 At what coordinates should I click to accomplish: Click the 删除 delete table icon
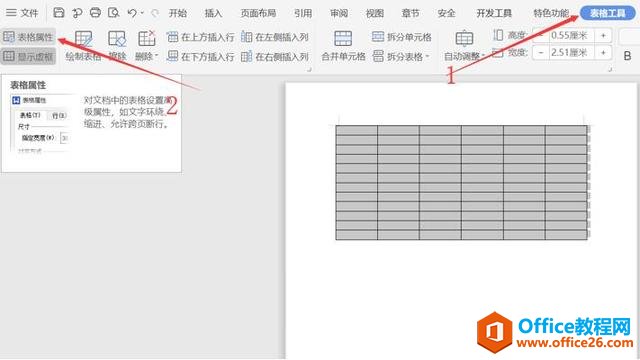coord(146,39)
